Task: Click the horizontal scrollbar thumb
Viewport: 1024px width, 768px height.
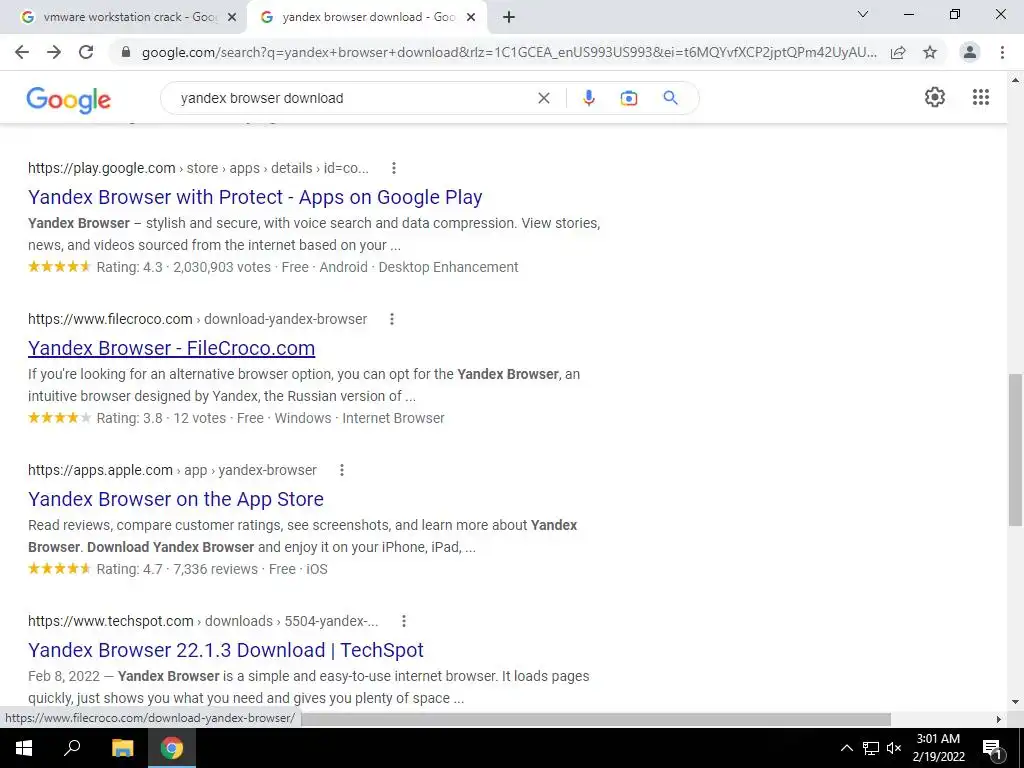Action: [x=596, y=719]
